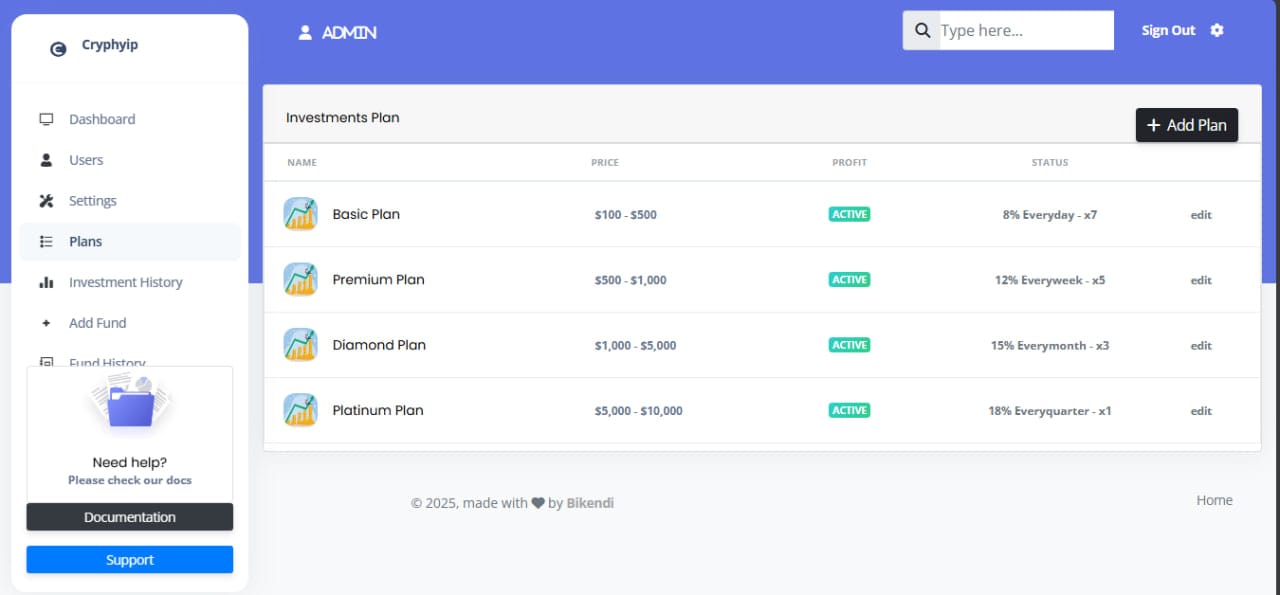
Task: Open the Fund History icon
Action: pos(46,363)
